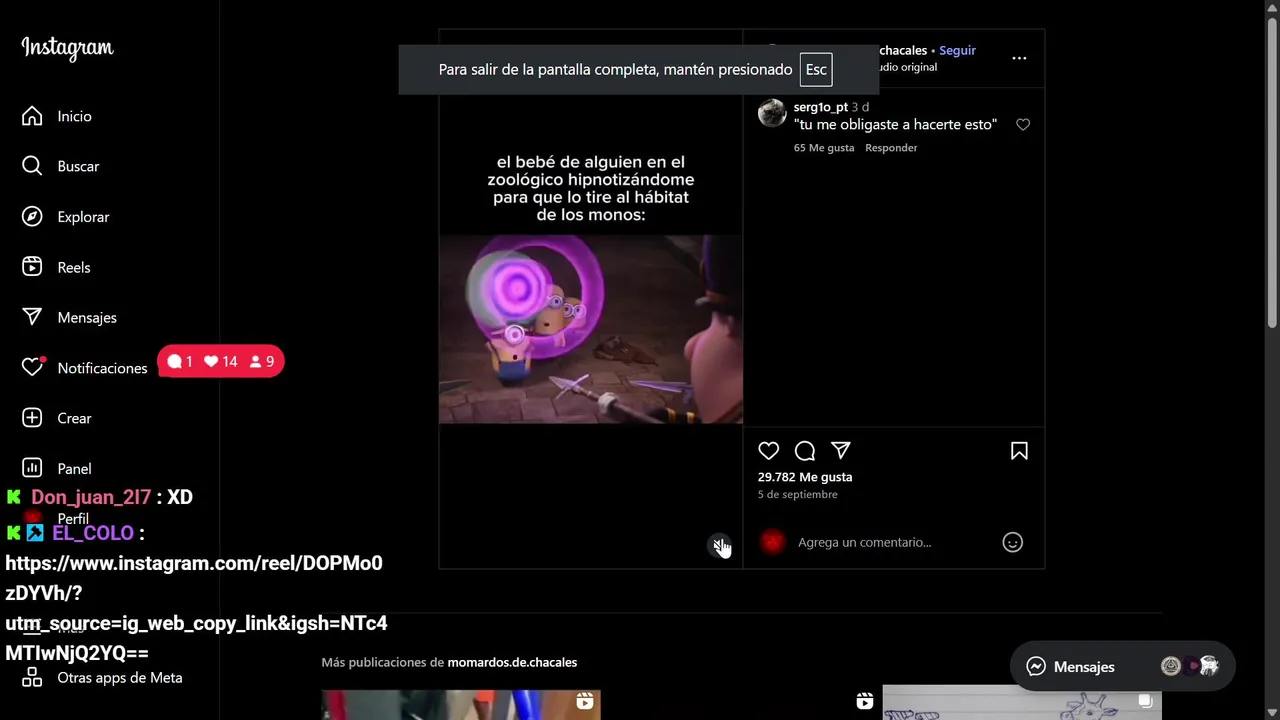Click the Notificaciones heart icon
Image resolution: width=1280 pixels, height=720 pixels.
tap(32, 367)
